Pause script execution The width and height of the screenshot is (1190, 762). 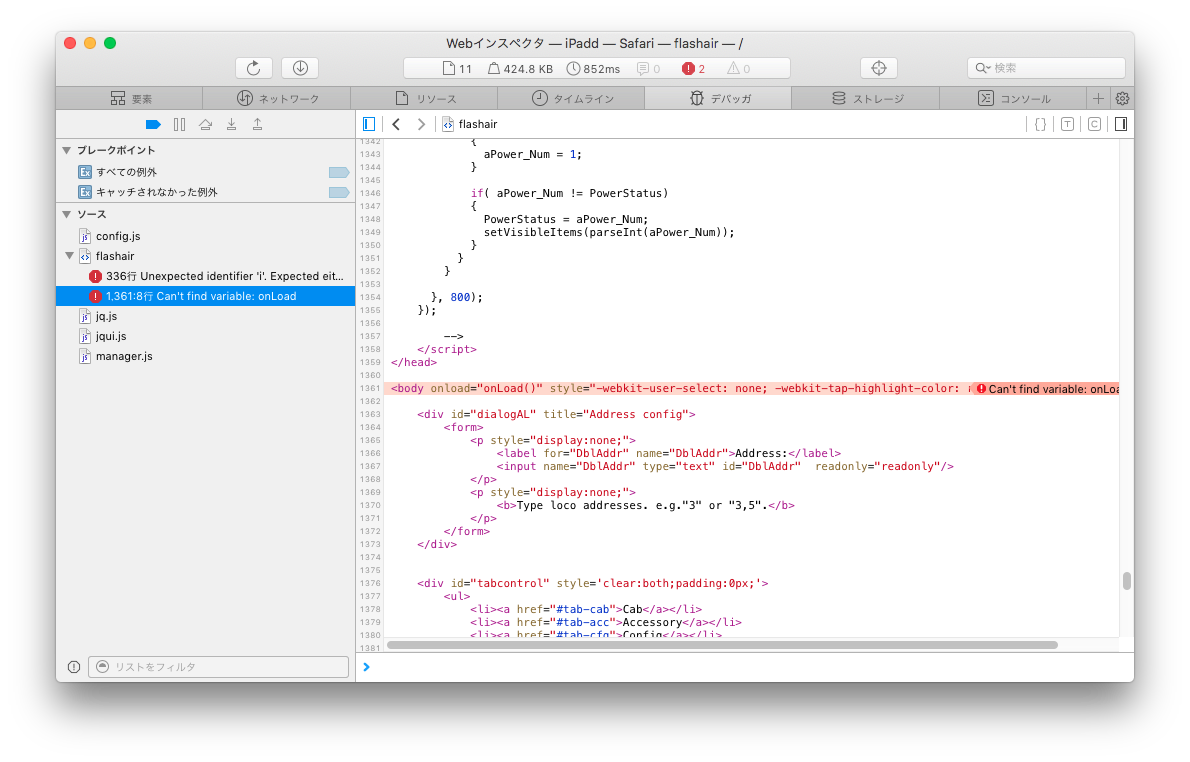coord(179,124)
